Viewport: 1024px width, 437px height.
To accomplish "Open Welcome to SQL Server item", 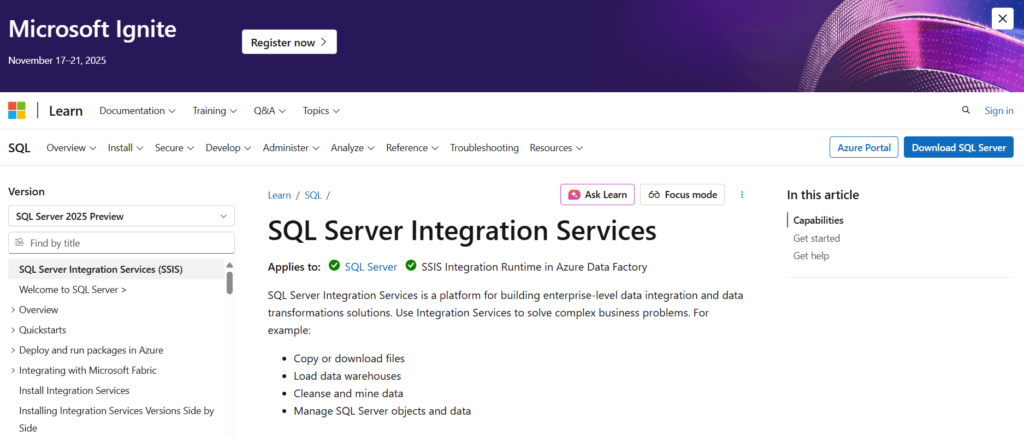I will click(73, 289).
